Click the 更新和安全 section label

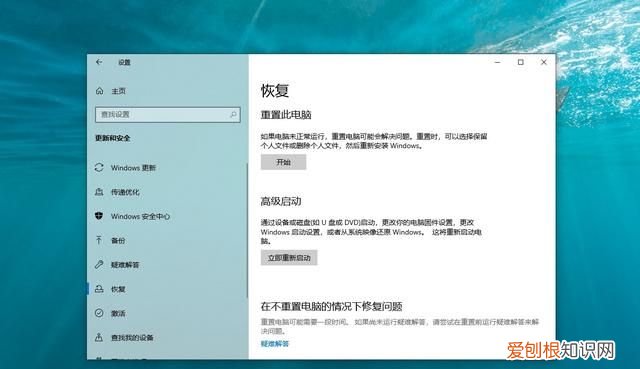113,138
